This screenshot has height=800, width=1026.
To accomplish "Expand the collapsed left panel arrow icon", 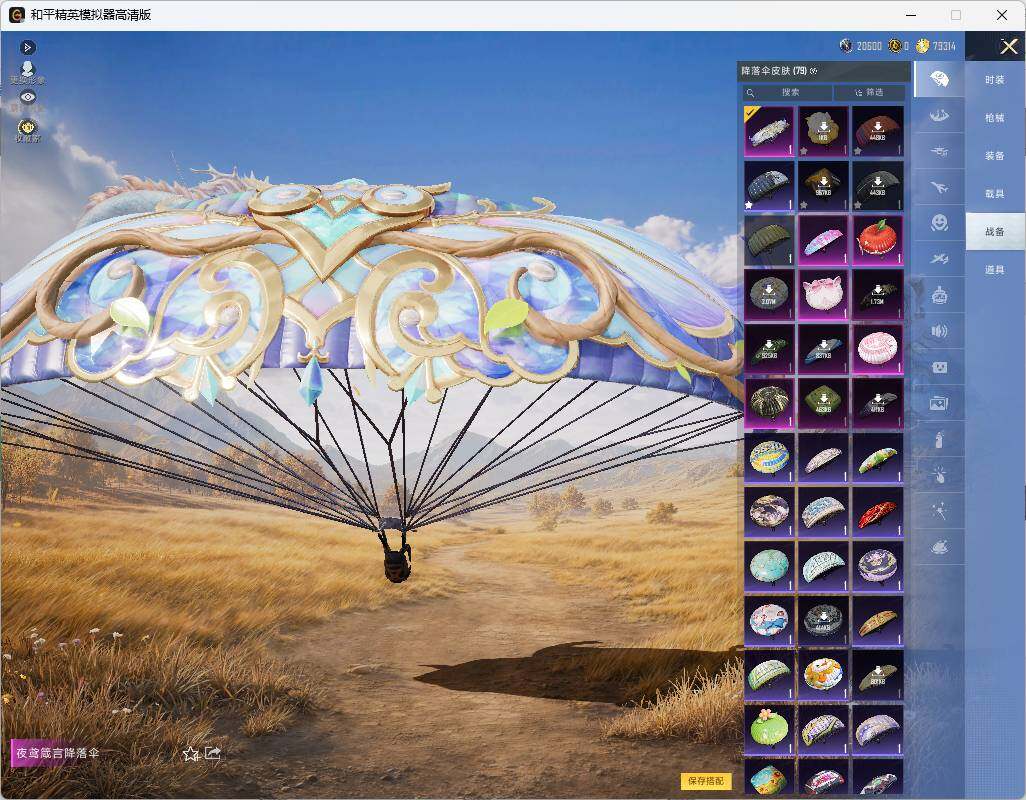I will coord(27,47).
